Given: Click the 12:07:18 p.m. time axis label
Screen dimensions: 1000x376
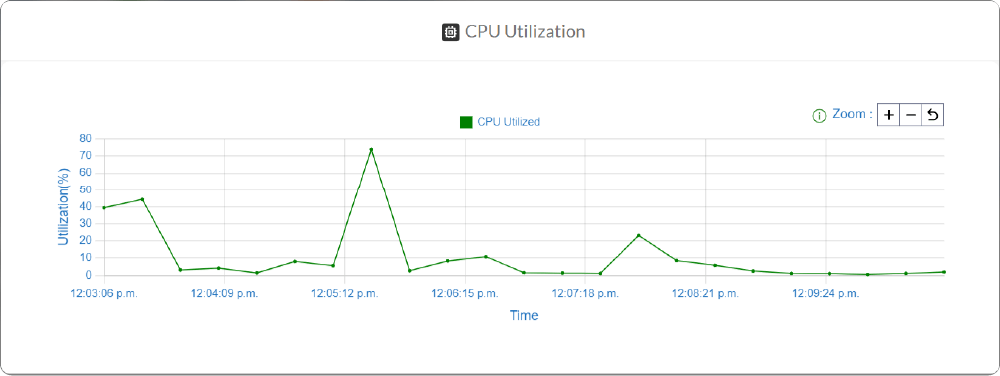Looking at the screenshot, I should pos(585,294).
